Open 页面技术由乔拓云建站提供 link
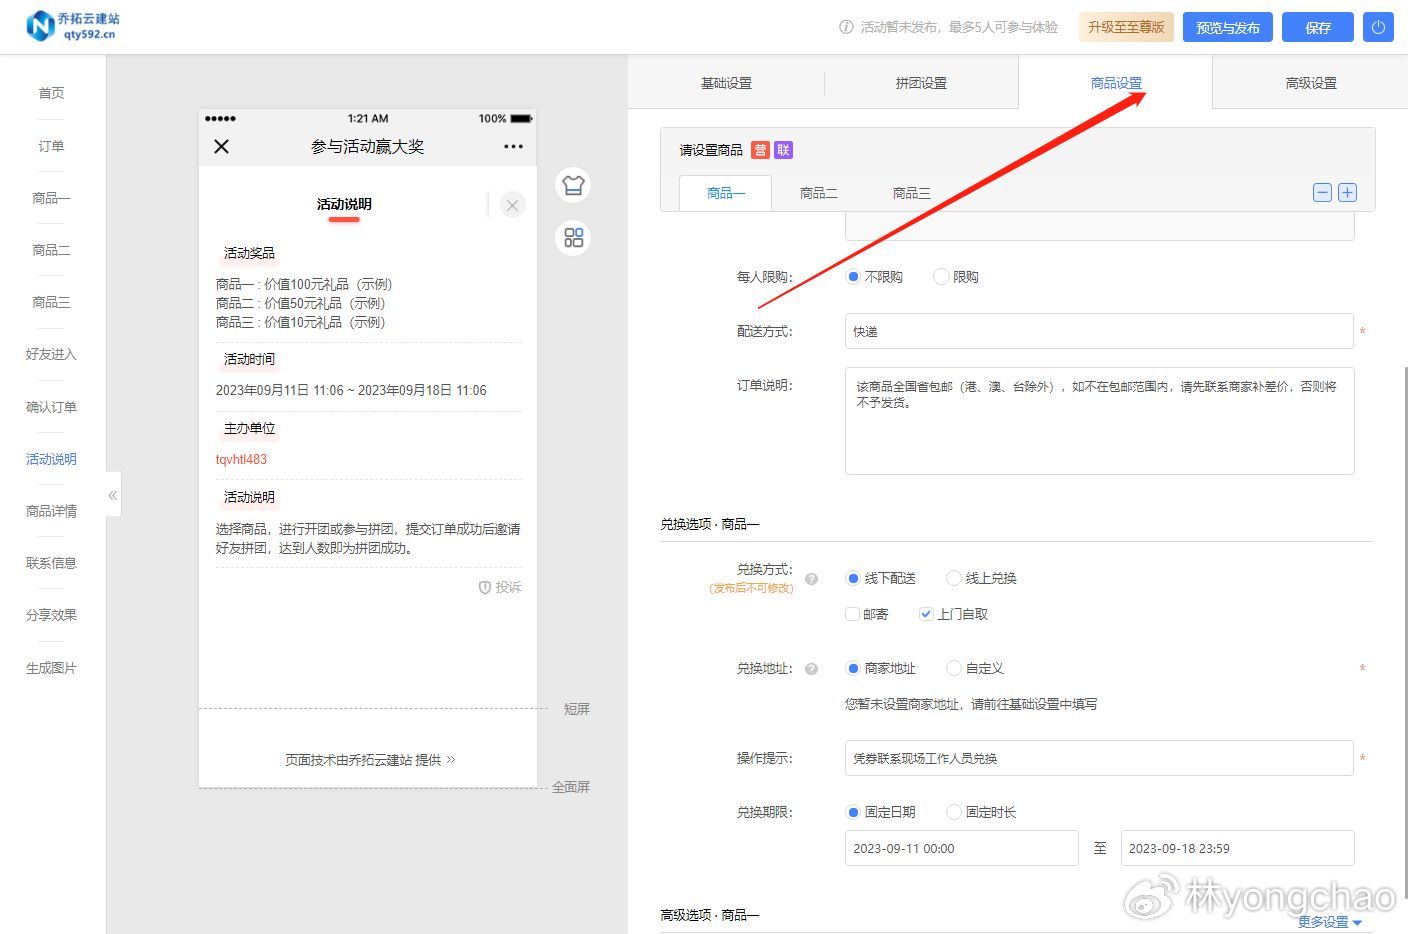This screenshot has width=1408, height=934. click(370, 760)
